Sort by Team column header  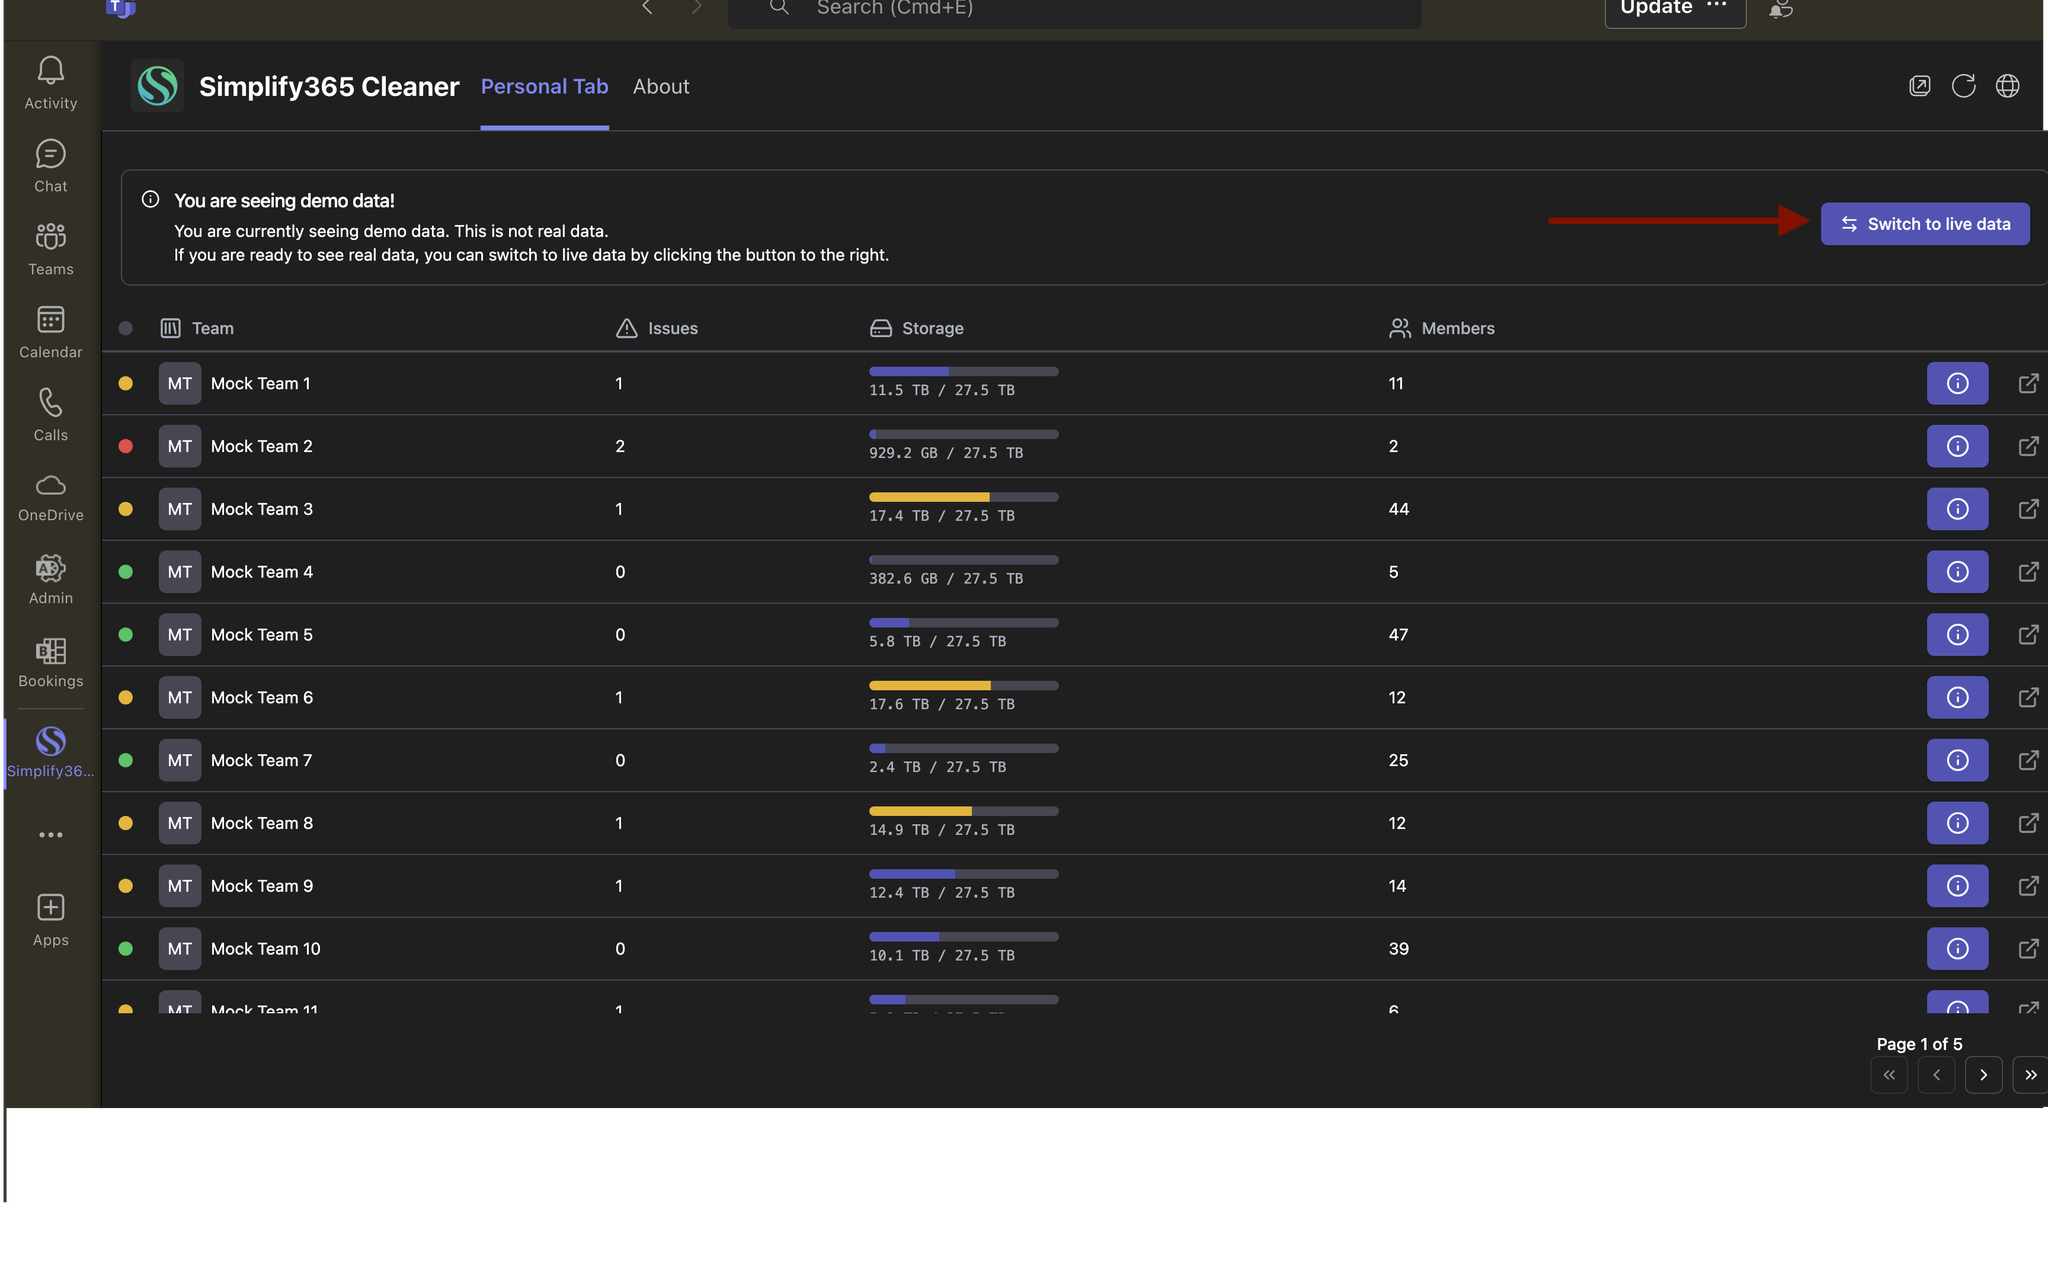coord(197,328)
